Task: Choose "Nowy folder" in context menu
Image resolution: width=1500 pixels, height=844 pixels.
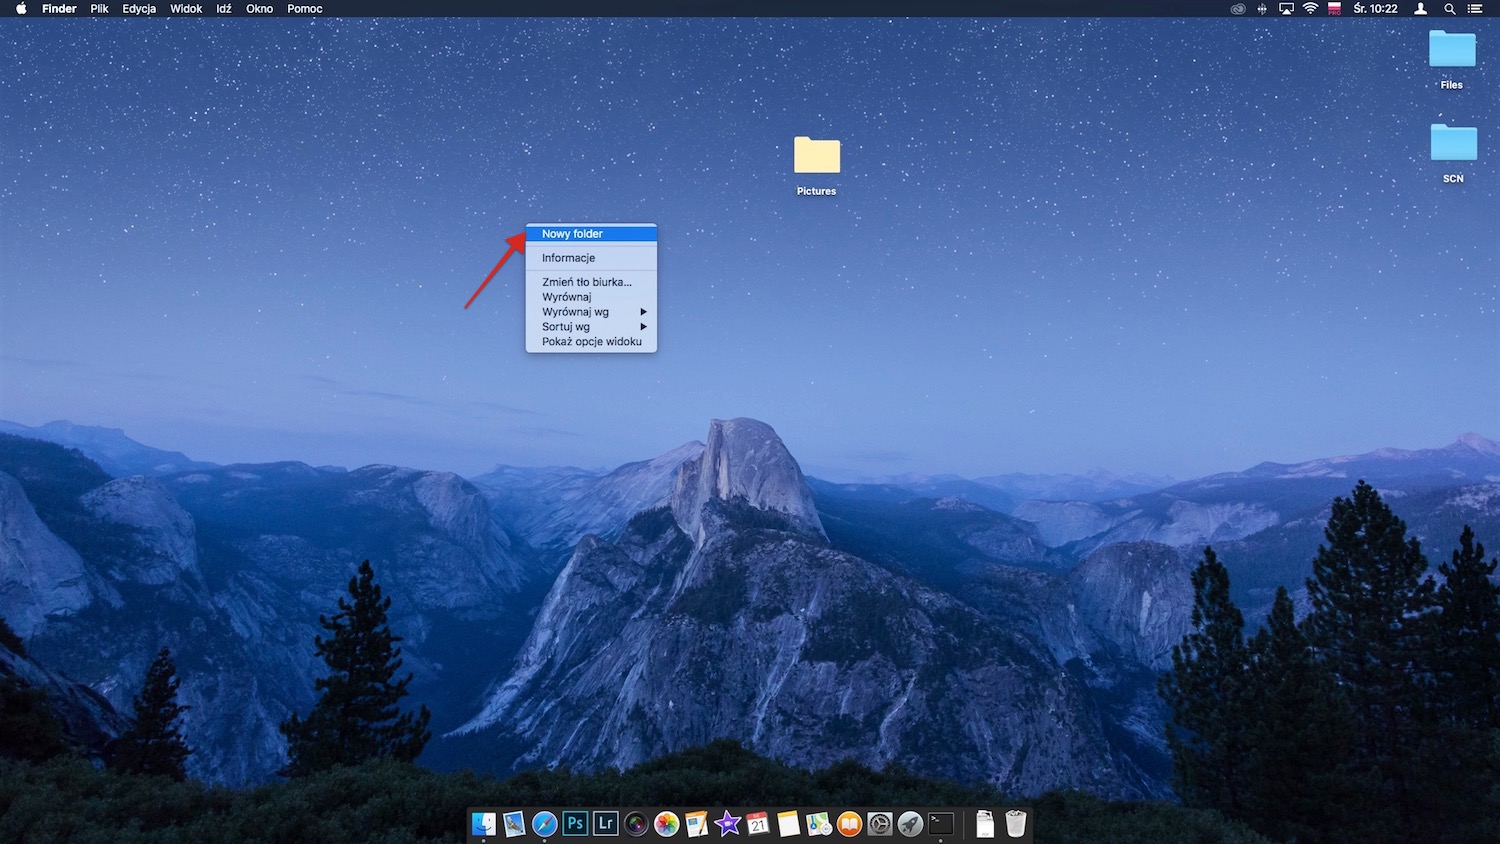Action: (573, 234)
